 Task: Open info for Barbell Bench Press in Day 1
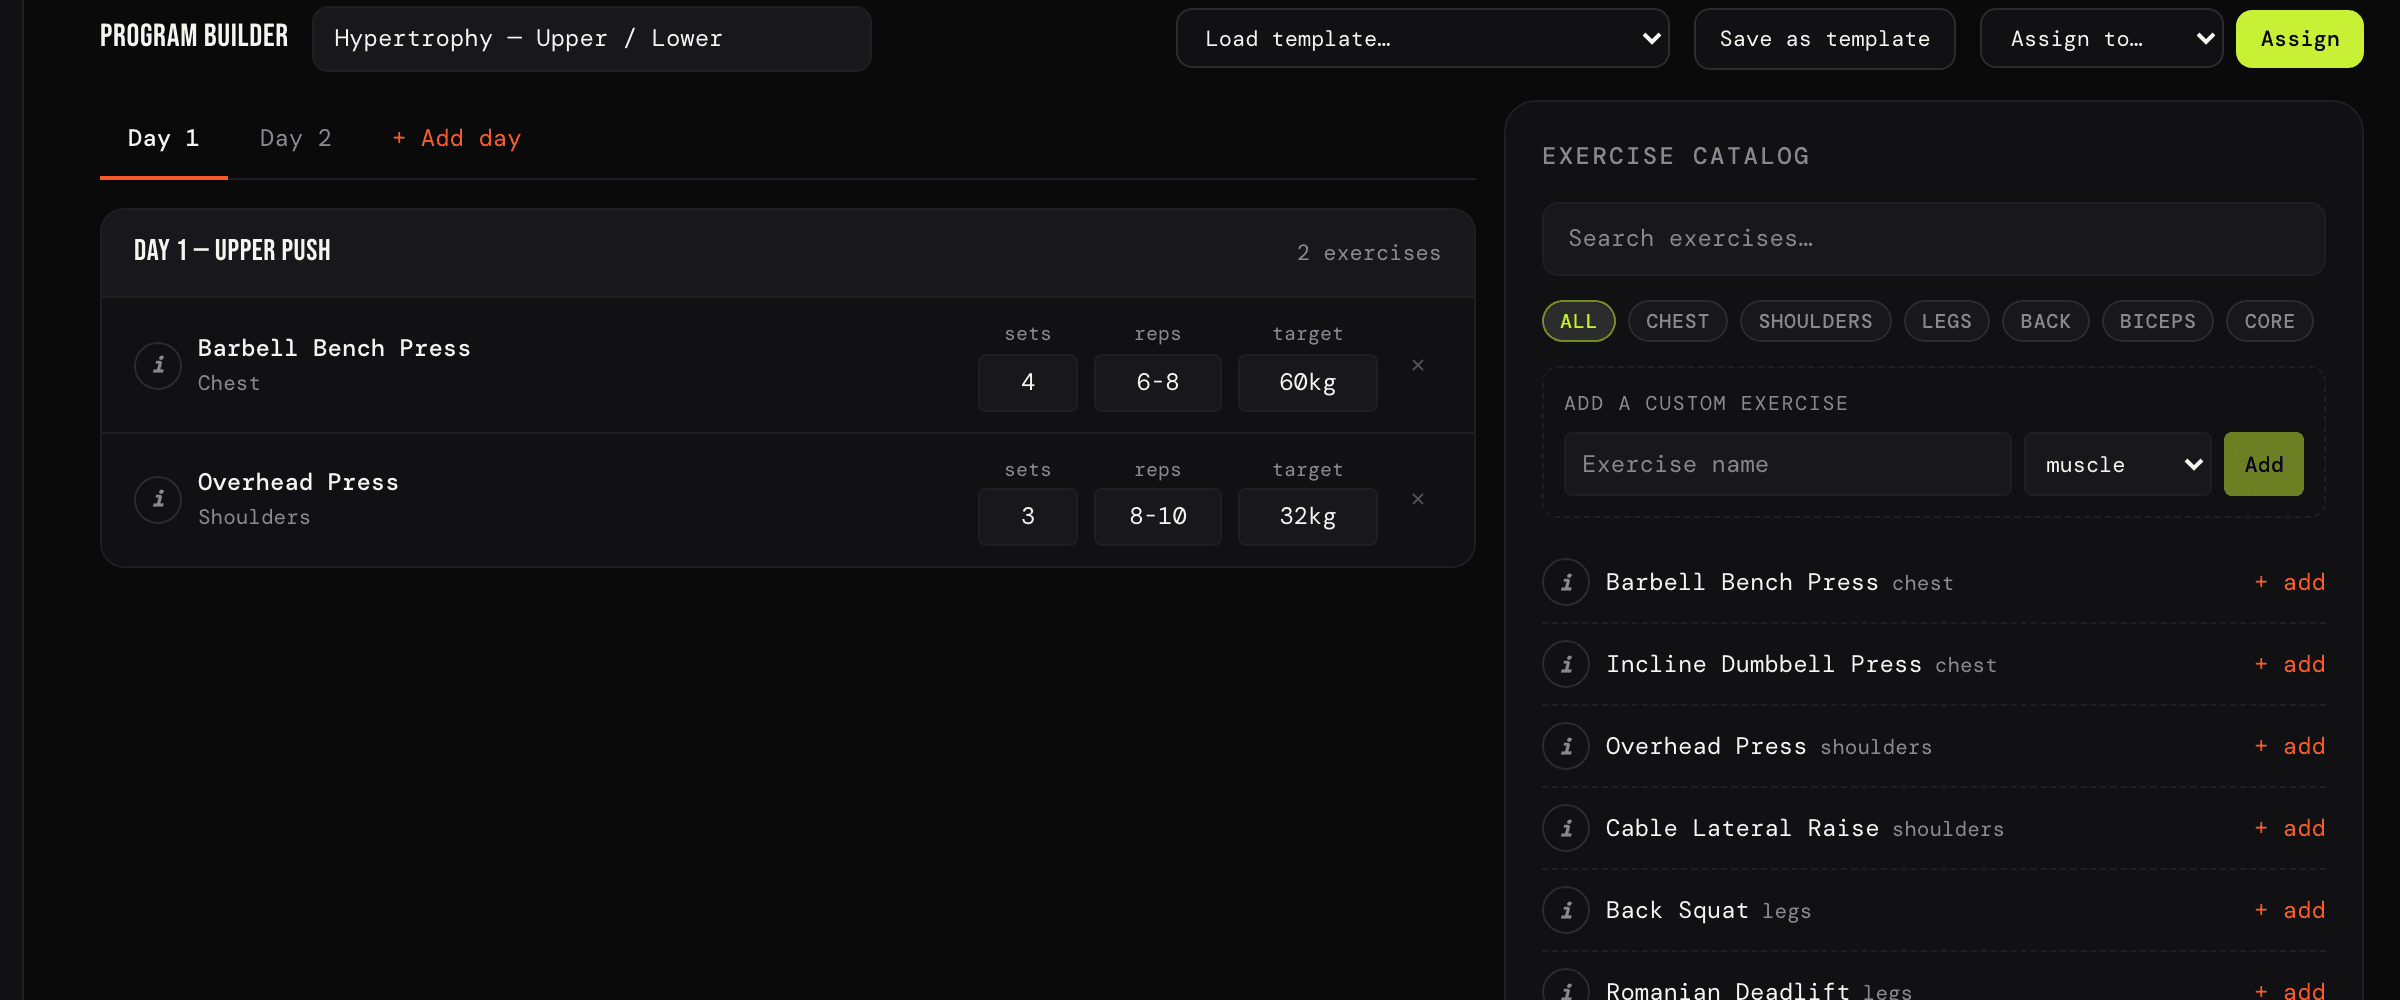click(x=158, y=366)
